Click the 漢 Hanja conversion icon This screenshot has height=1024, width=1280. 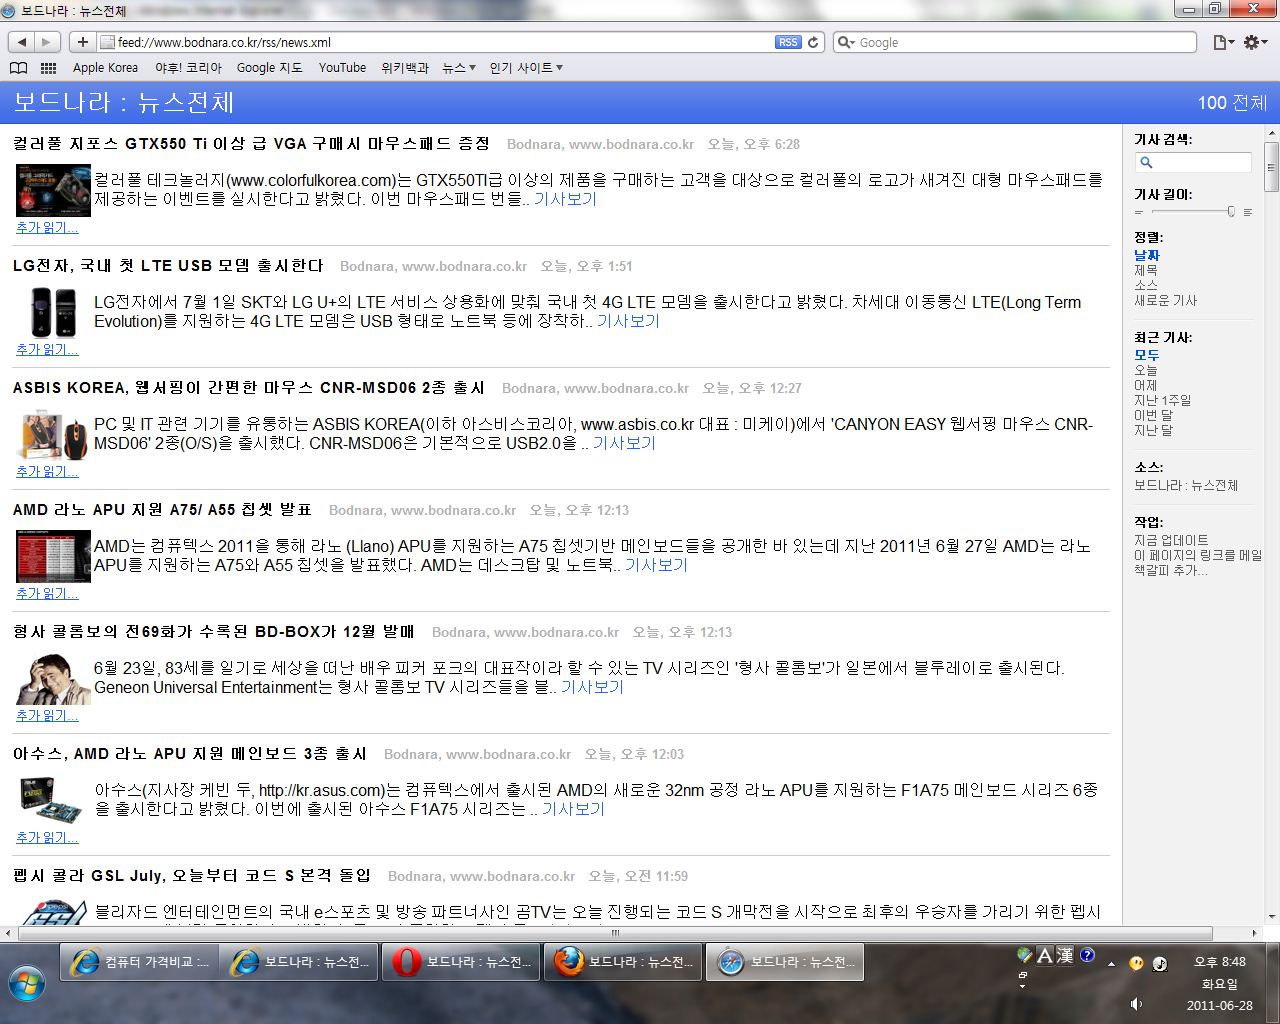[x=1065, y=955]
